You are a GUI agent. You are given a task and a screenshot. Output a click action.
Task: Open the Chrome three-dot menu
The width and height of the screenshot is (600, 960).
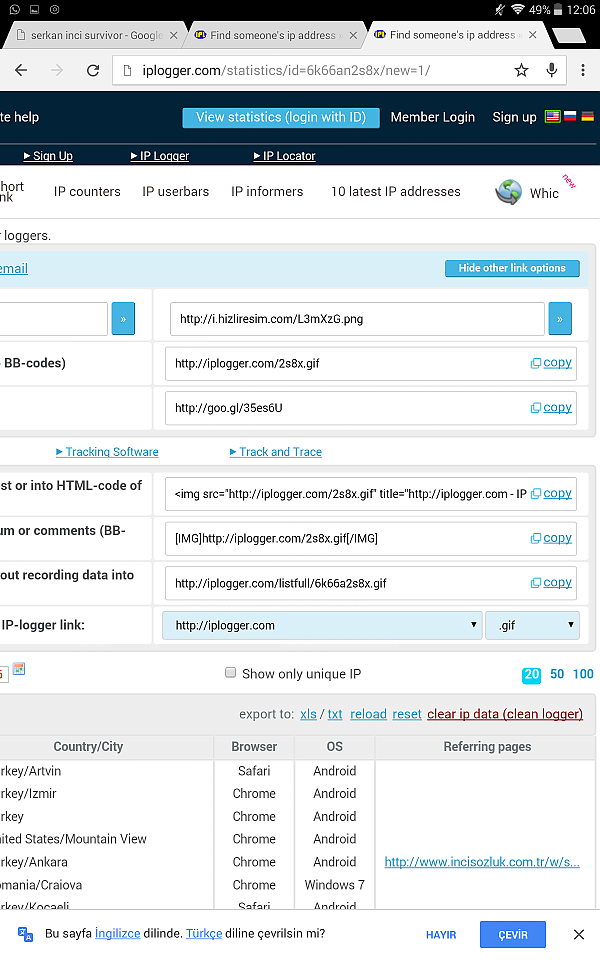[583, 70]
